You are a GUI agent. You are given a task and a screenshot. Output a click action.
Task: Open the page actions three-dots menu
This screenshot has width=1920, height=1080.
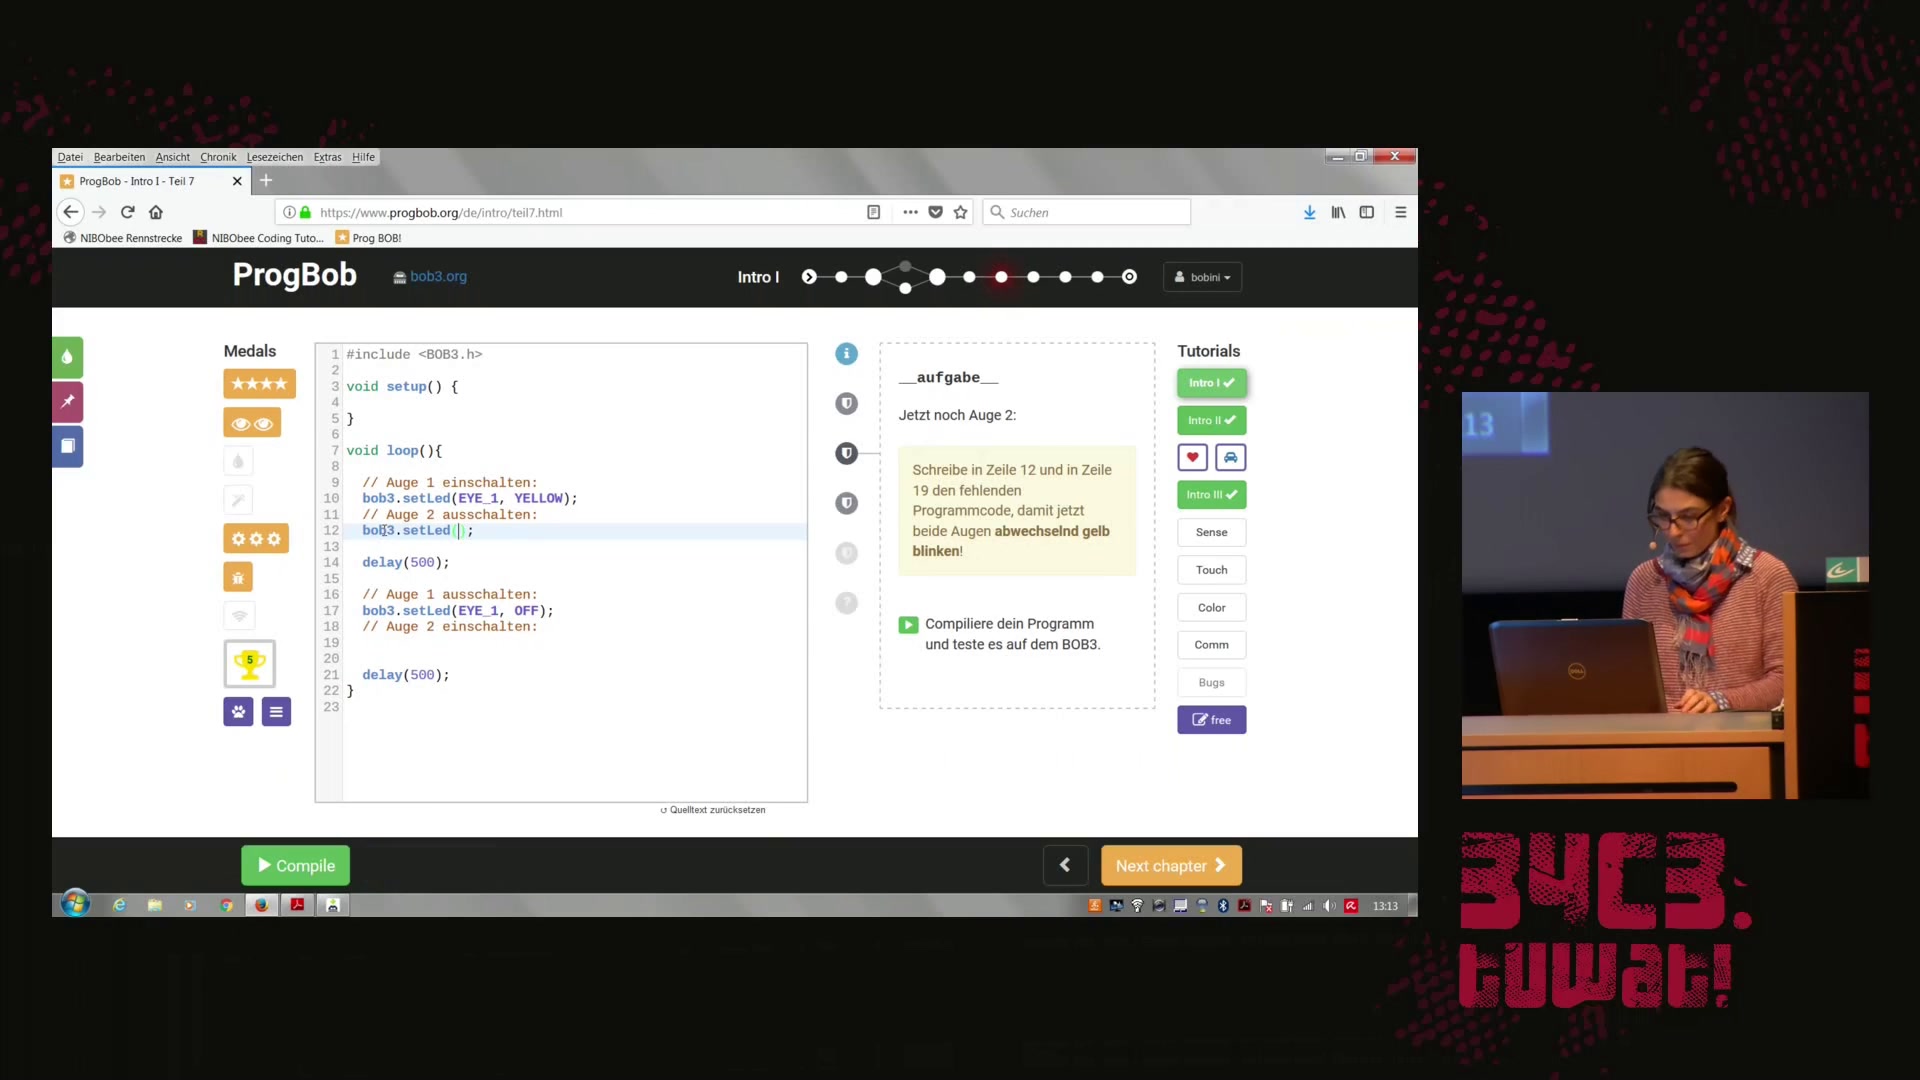pos(910,212)
